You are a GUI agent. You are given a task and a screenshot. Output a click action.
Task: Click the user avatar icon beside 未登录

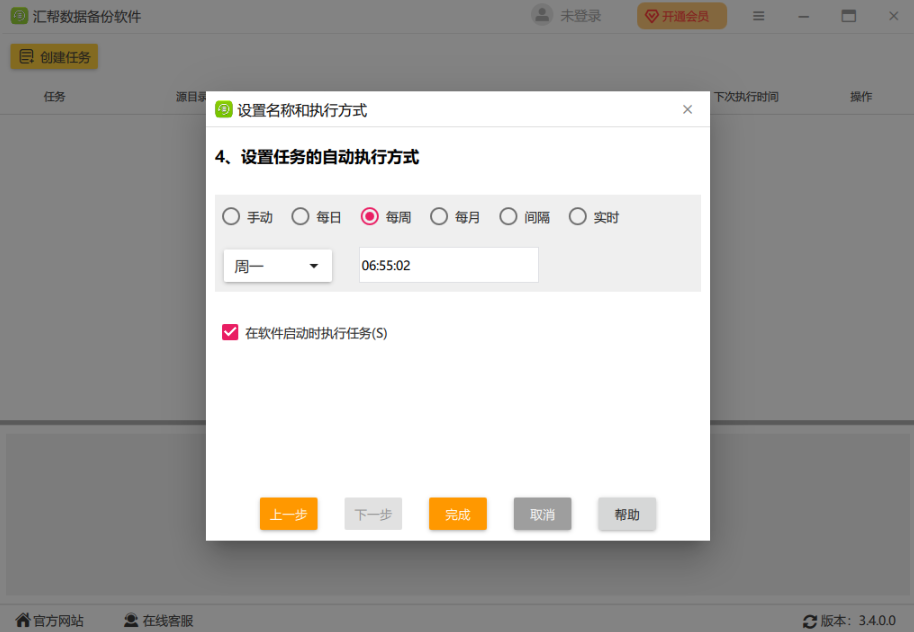[542, 15]
